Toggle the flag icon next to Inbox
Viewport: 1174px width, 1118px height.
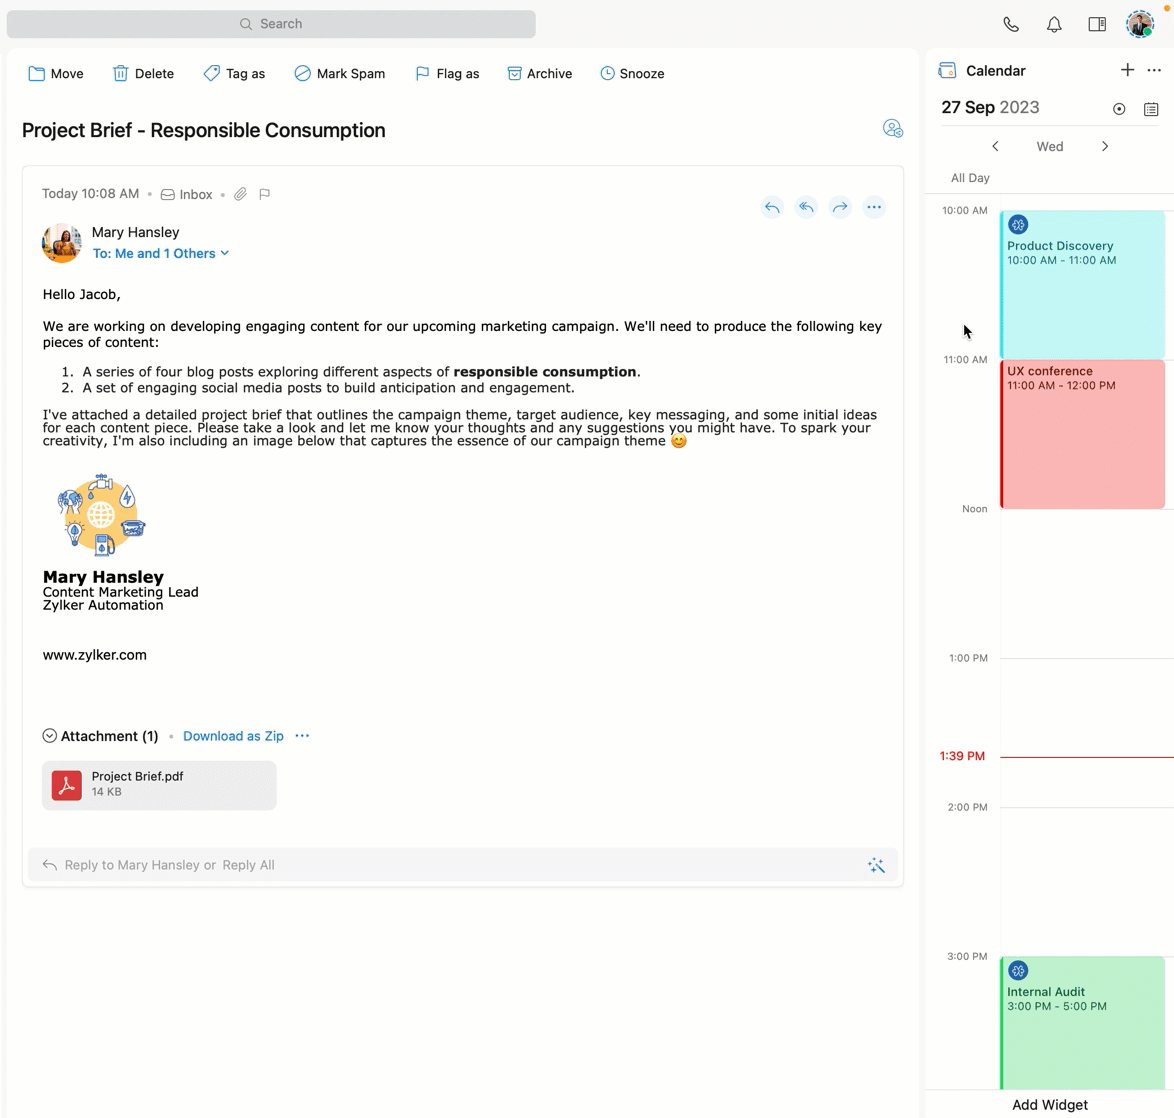tap(264, 194)
